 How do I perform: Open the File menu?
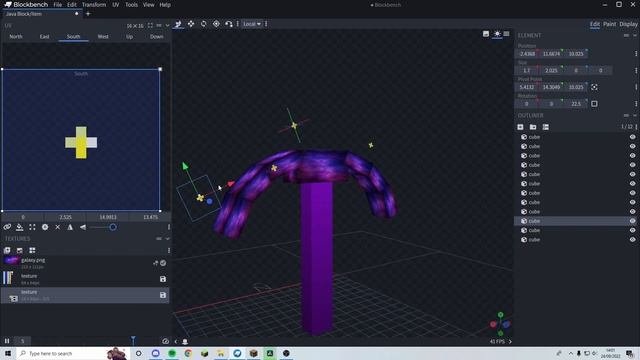[x=58, y=5]
